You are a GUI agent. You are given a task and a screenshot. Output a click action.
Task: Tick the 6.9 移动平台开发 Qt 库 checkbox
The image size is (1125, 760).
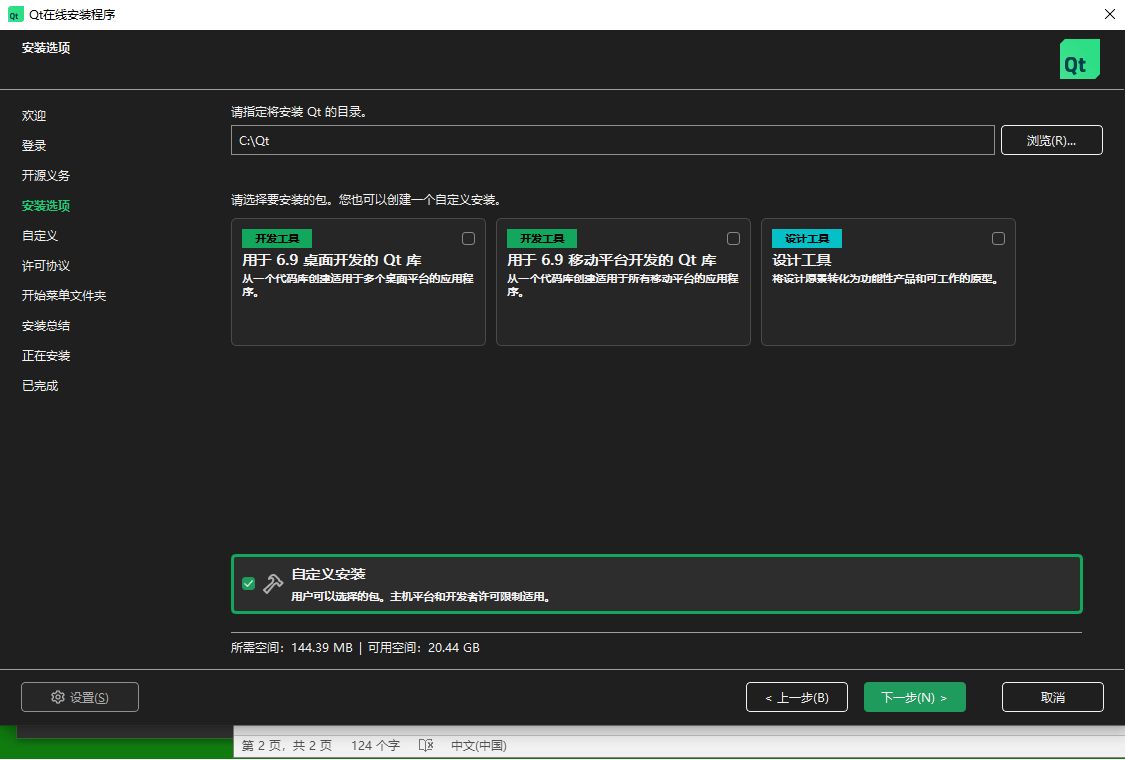(733, 238)
